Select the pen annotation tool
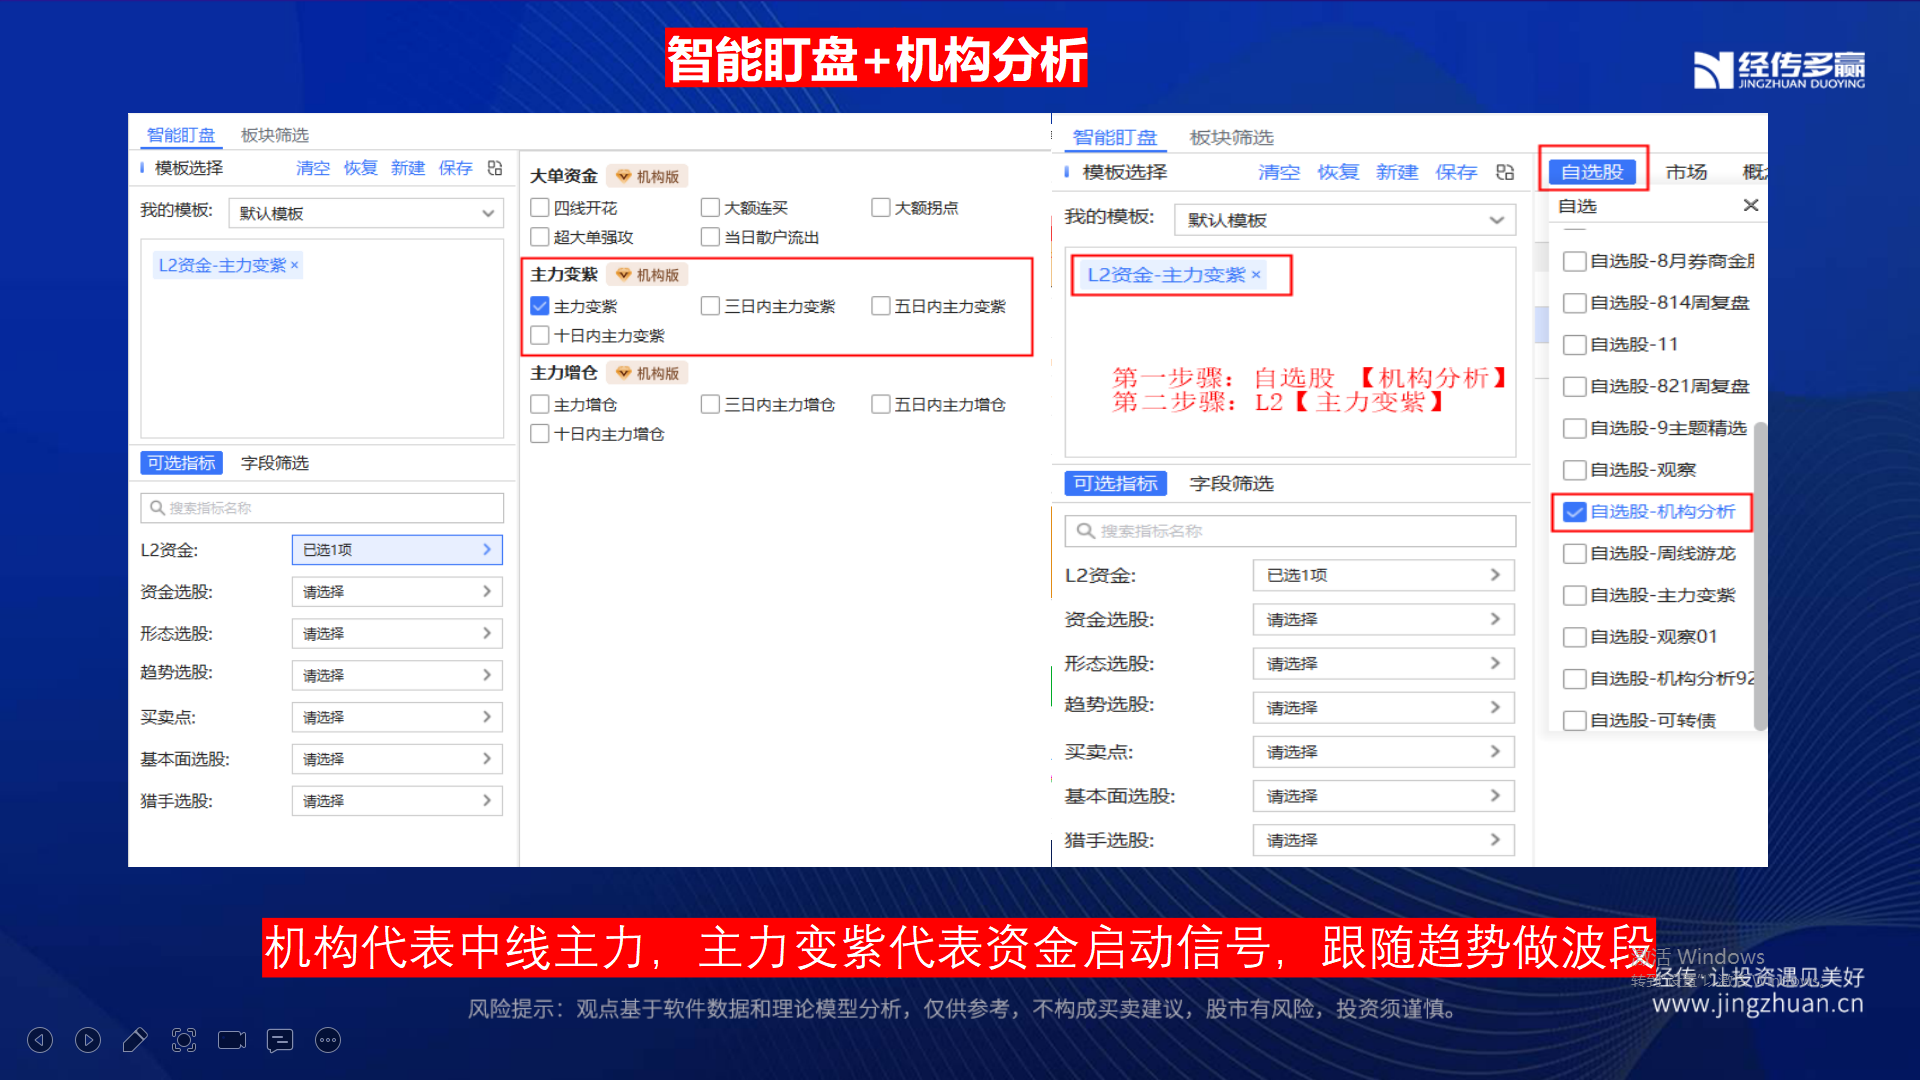Image resolution: width=1920 pixels, height=1080 pixels. click(x=135, y=1040)
